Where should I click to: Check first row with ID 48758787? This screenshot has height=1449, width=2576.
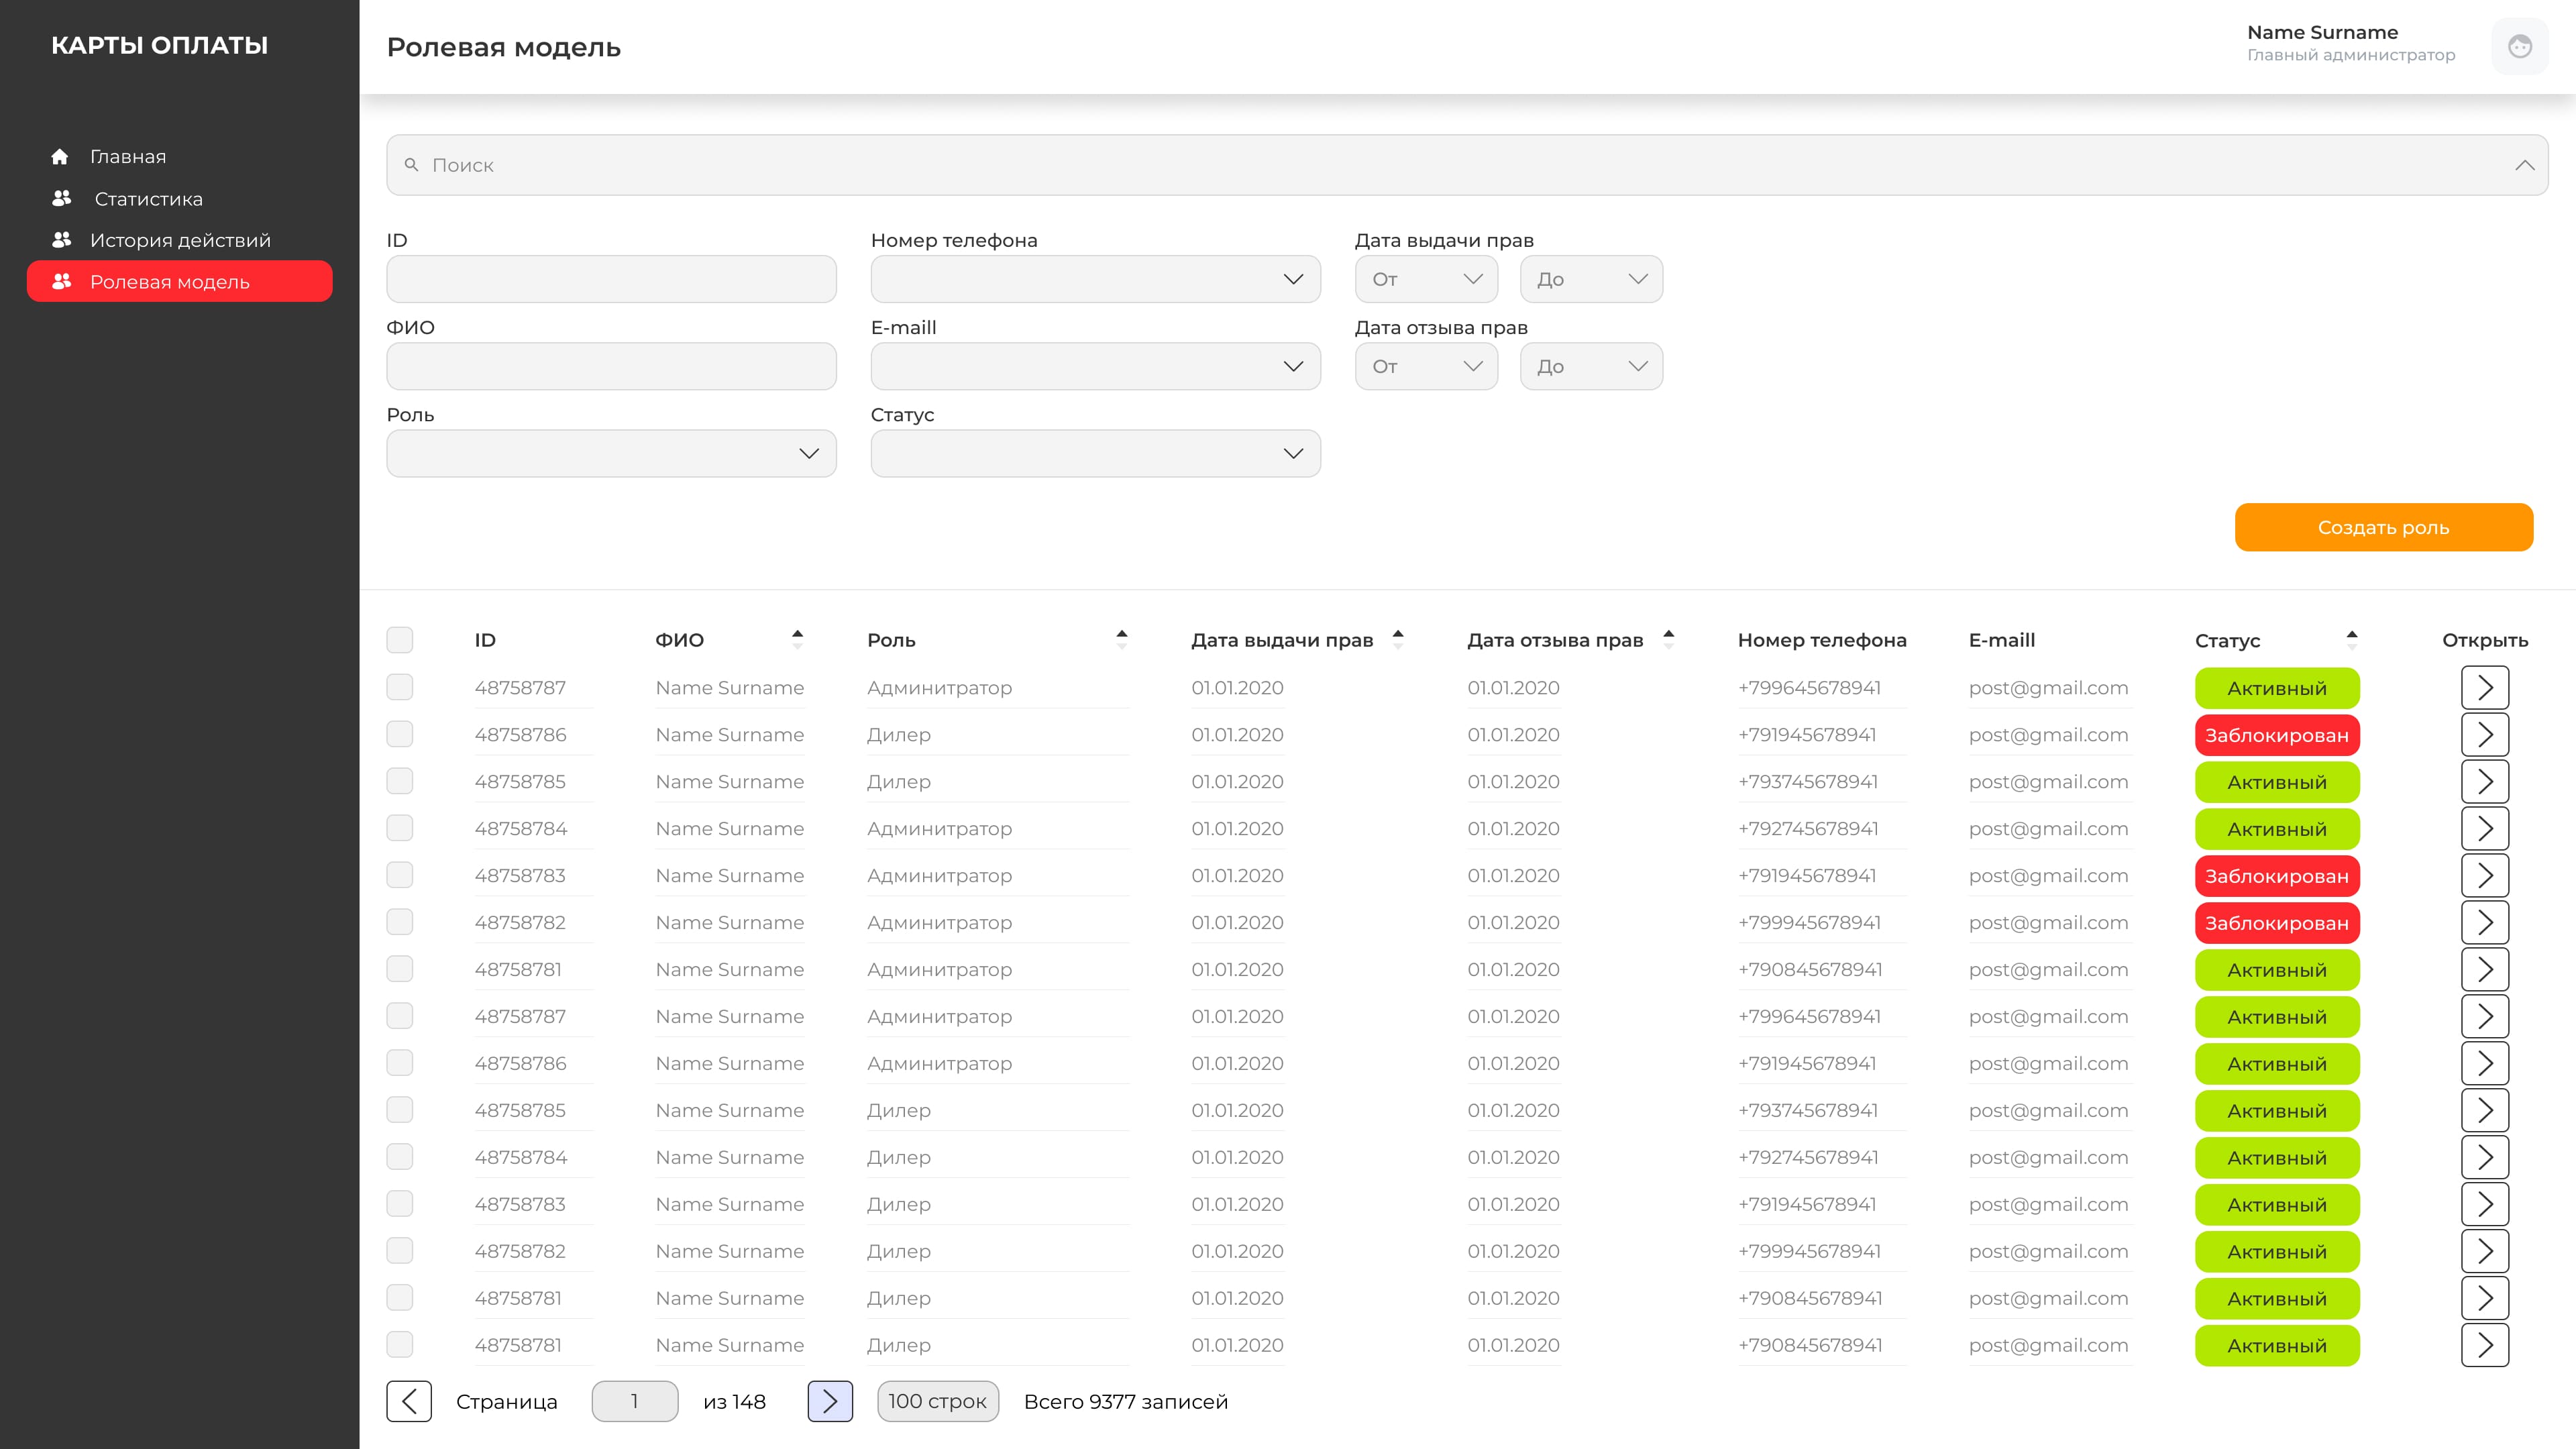pos(400,687)
